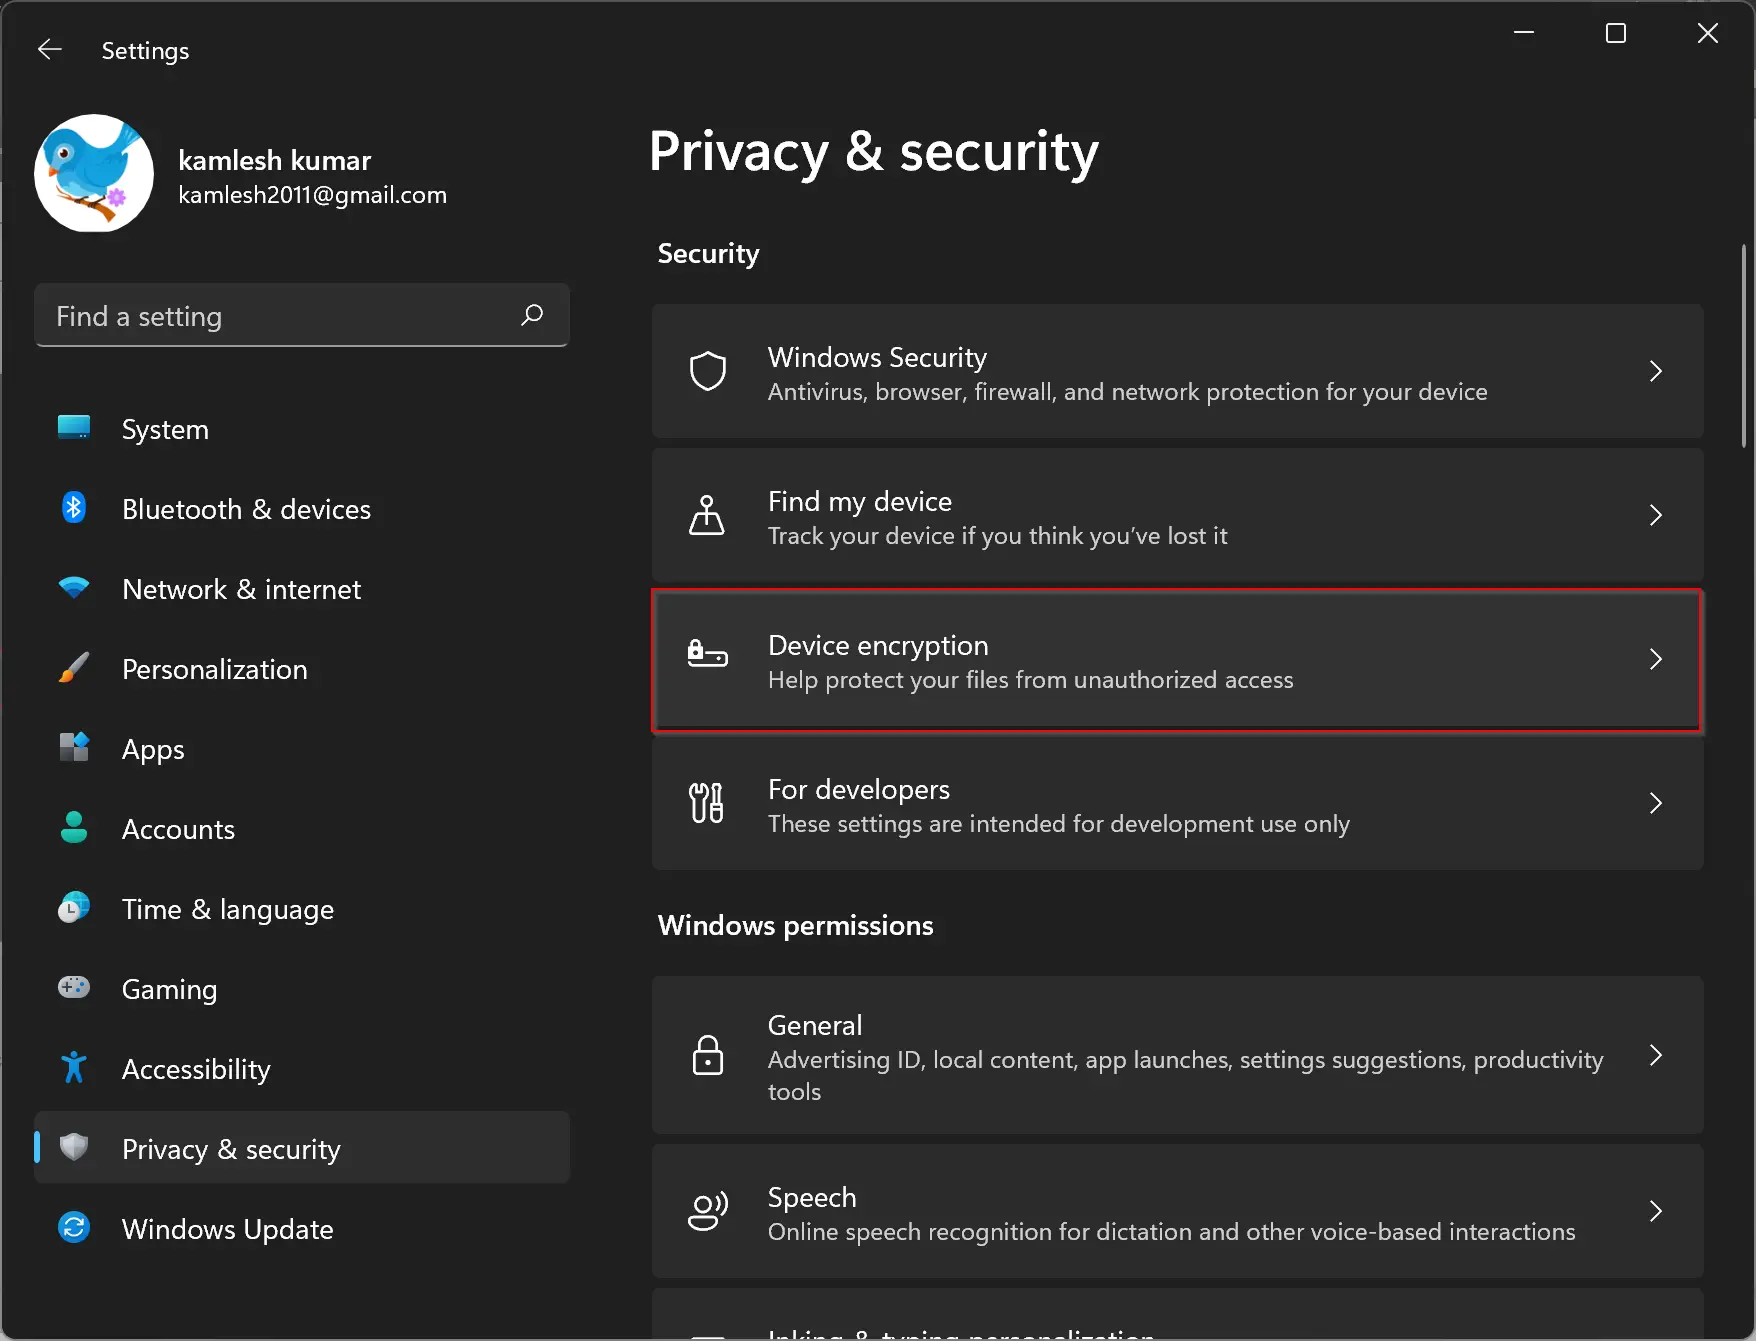Click the Bluetooth icon in sidebar
The image size is (1756, 1341).
pyautogui.click(x=74, y=508)
